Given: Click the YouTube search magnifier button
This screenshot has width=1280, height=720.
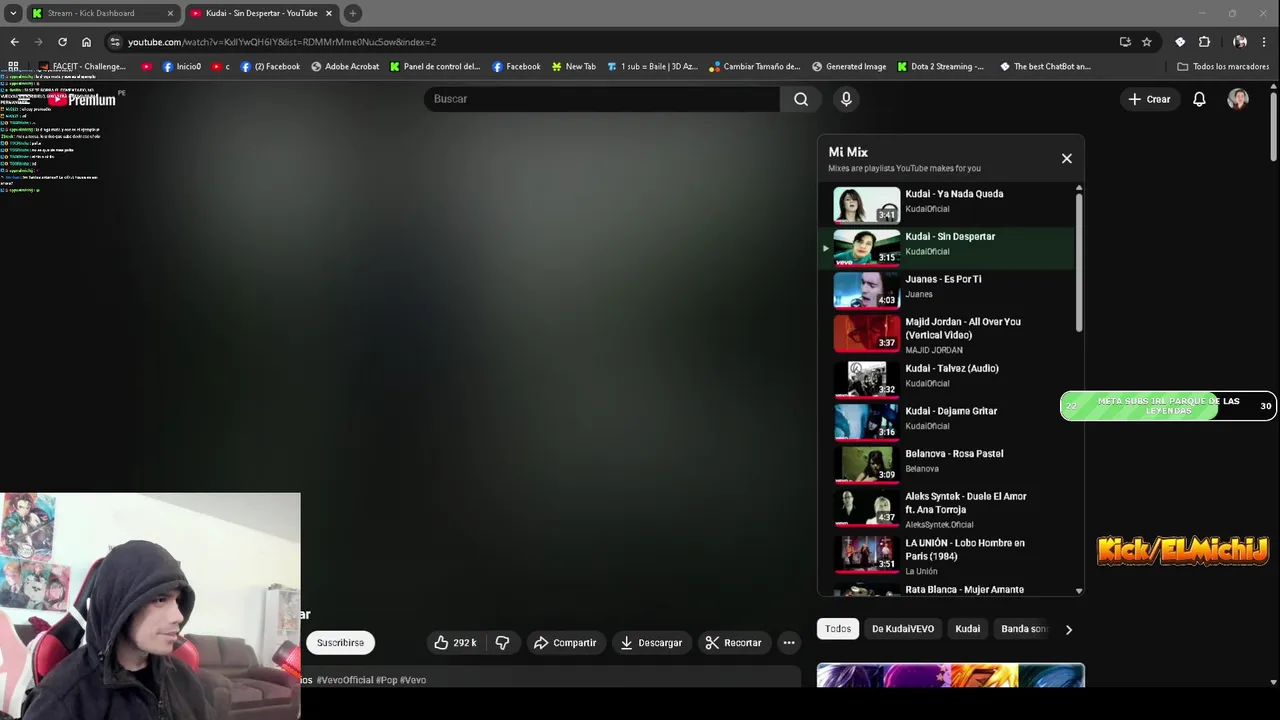Looking at the screenshot, I should click(801, 99).
